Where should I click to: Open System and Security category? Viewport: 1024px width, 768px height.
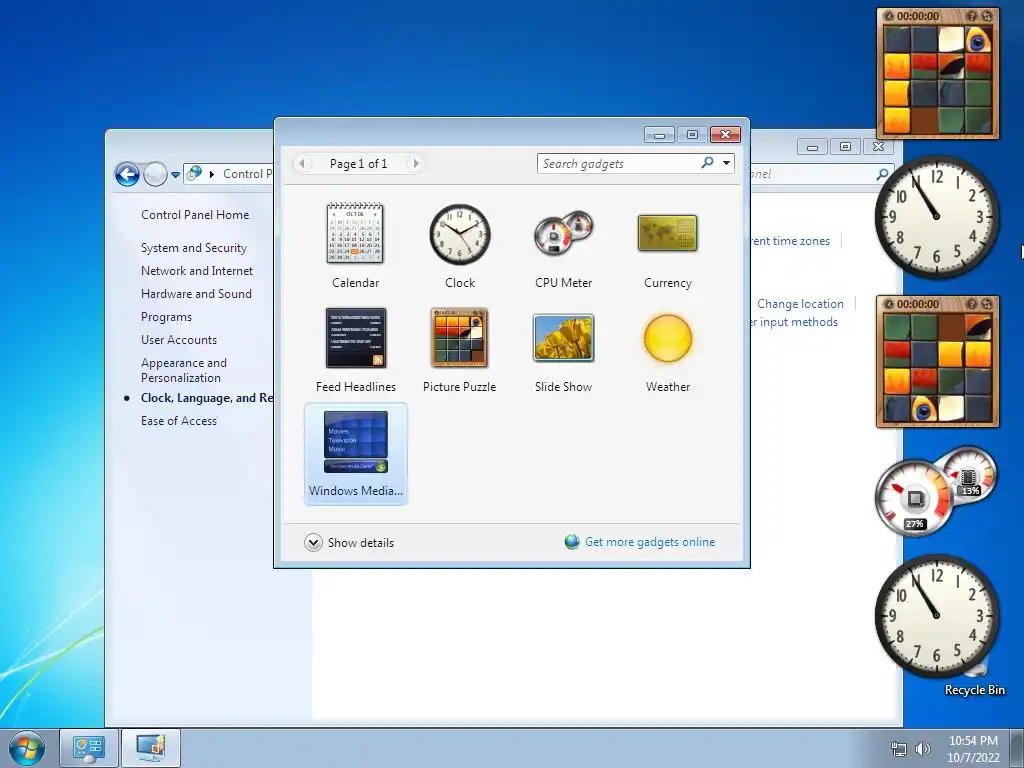click(194, 248)
